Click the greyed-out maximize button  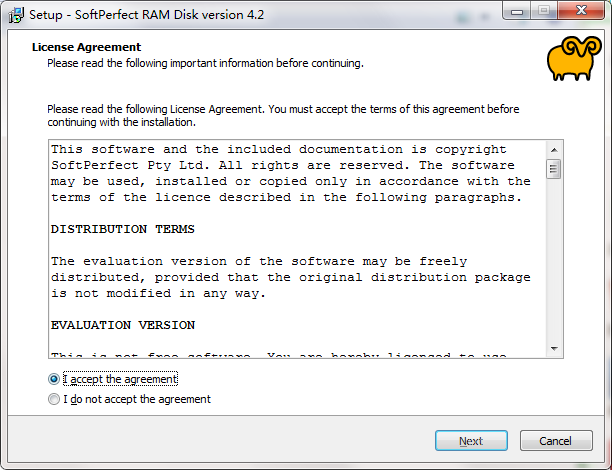click(x=544, y=11)
